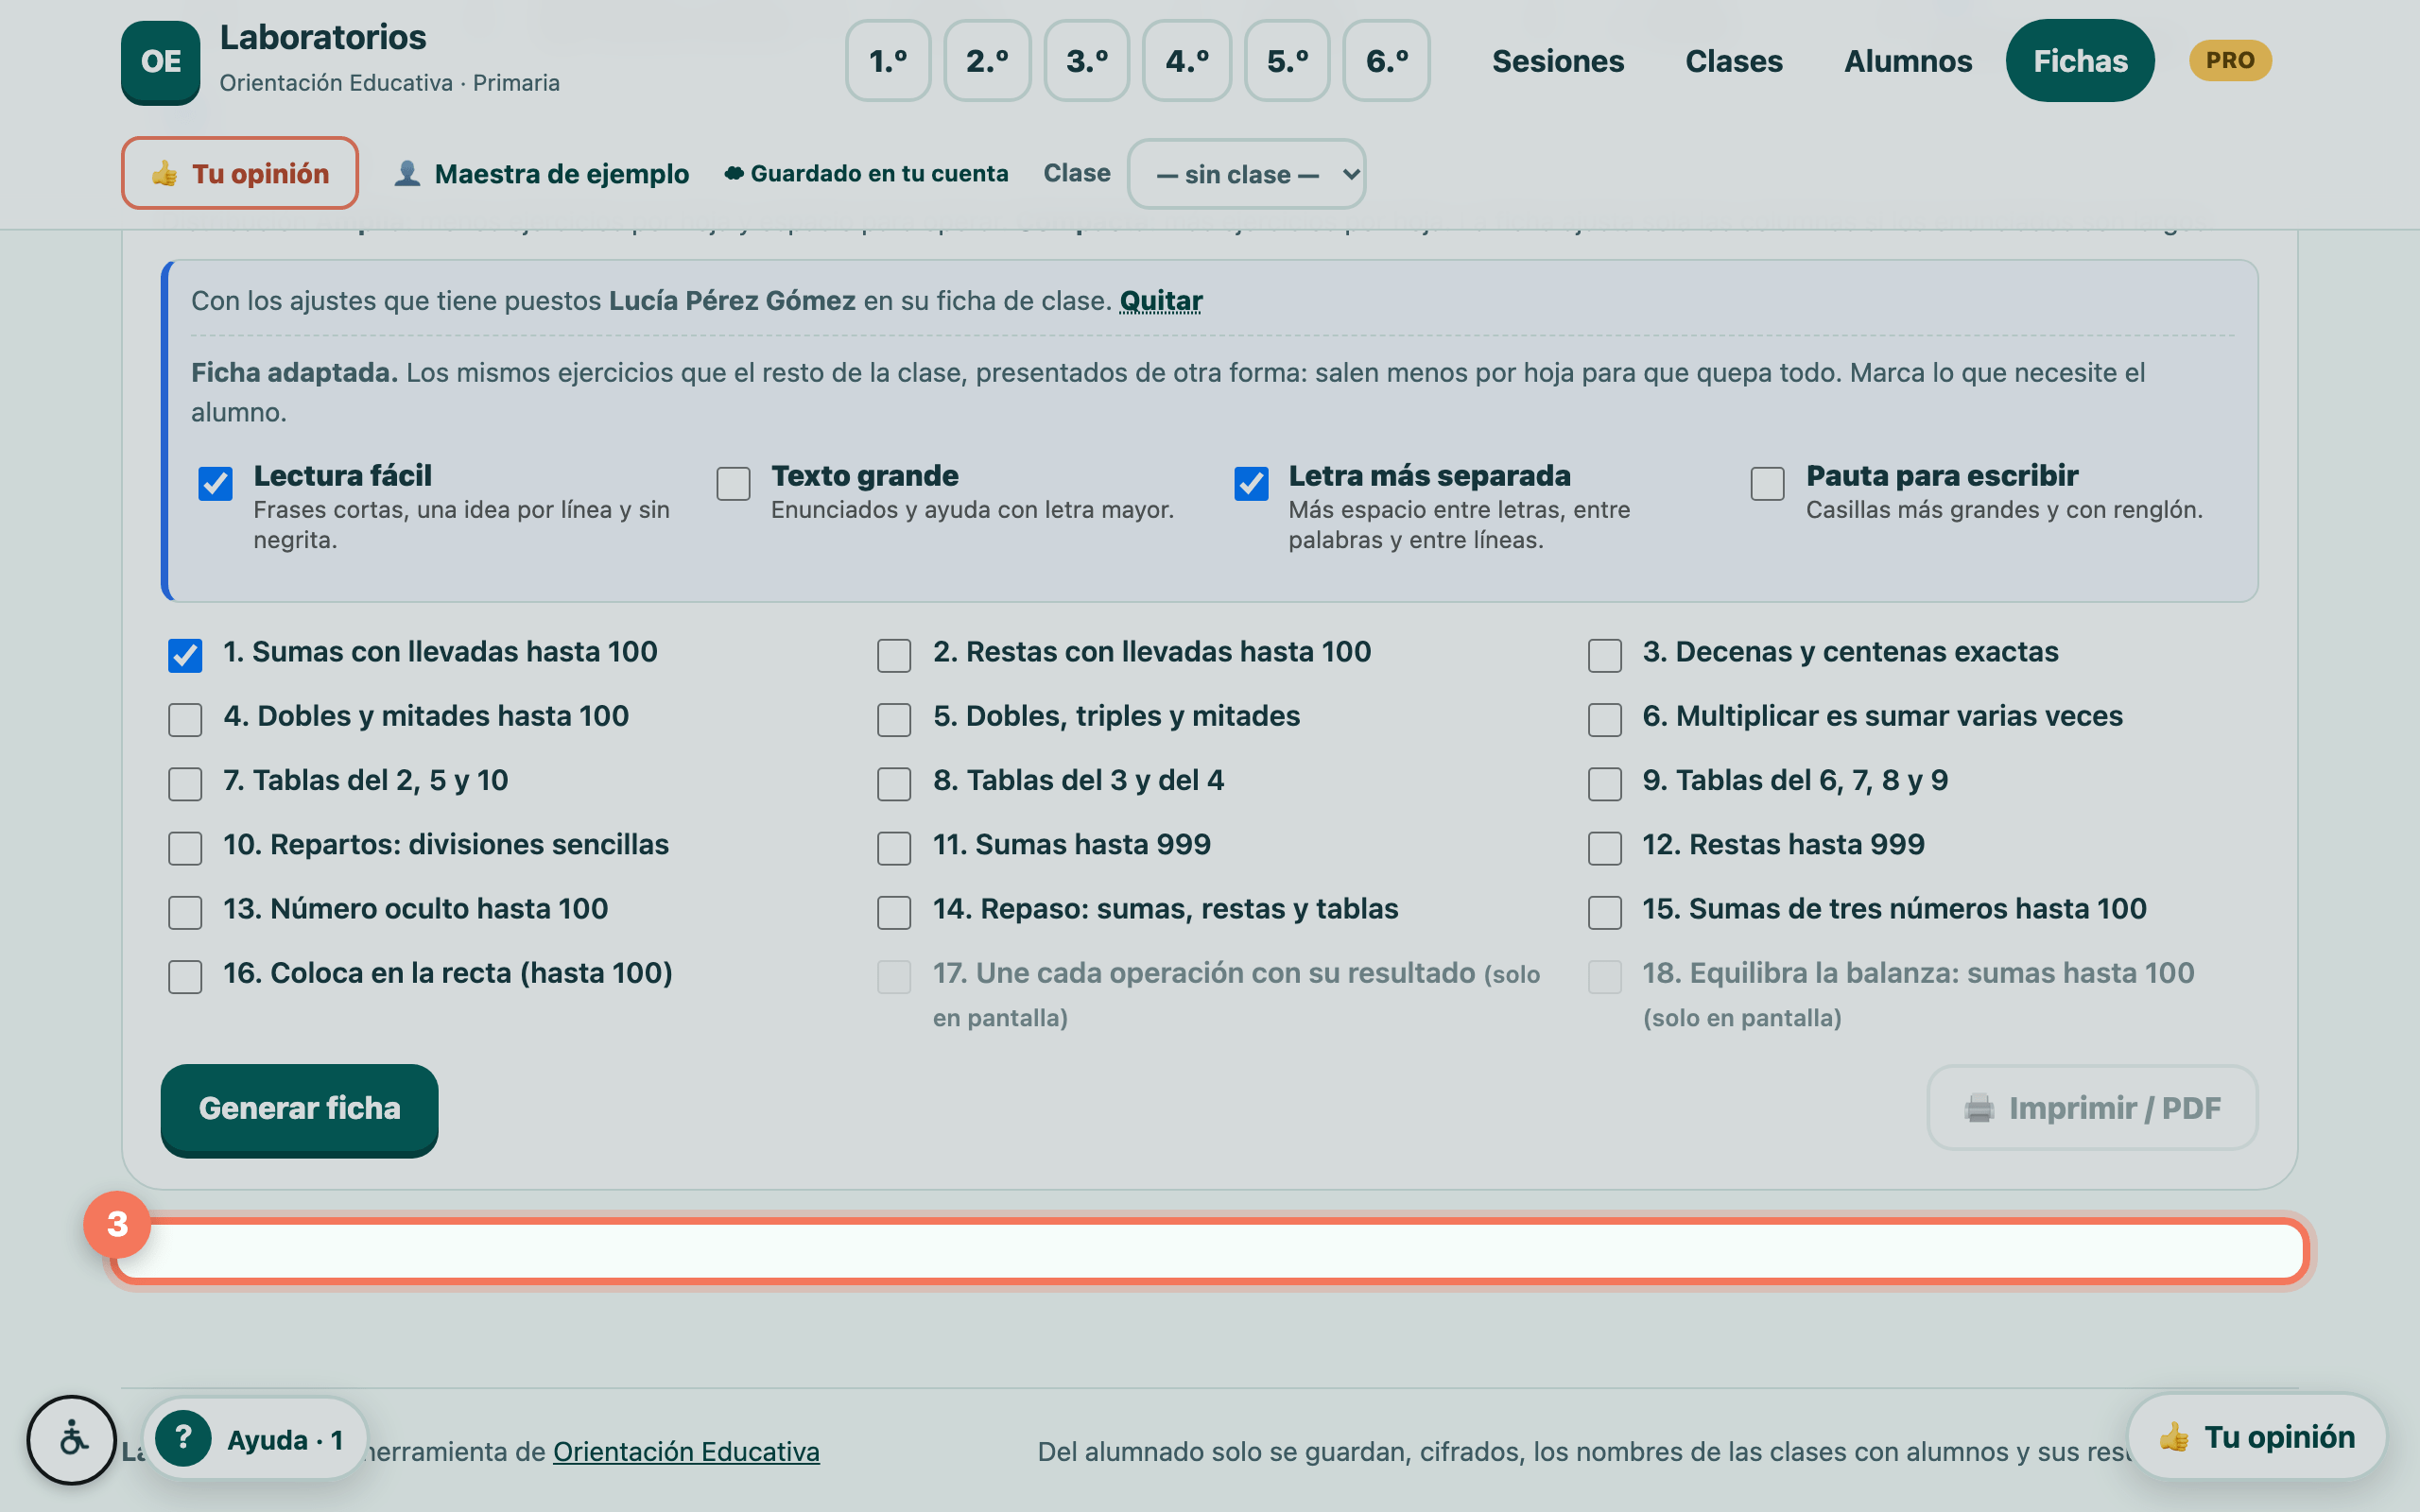Select grade 5.º tab

point(1287,61)
